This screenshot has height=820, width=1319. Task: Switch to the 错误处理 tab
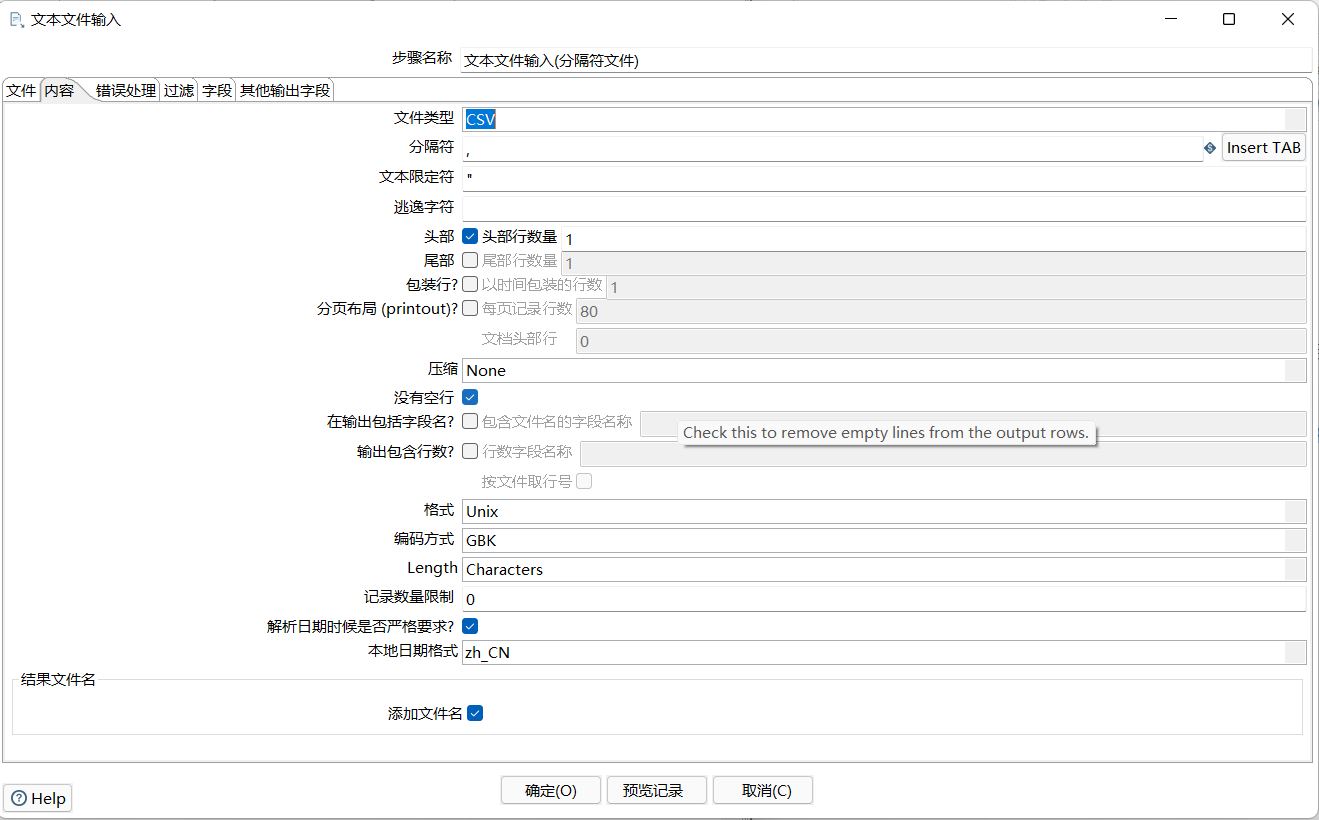coord(126,90)
